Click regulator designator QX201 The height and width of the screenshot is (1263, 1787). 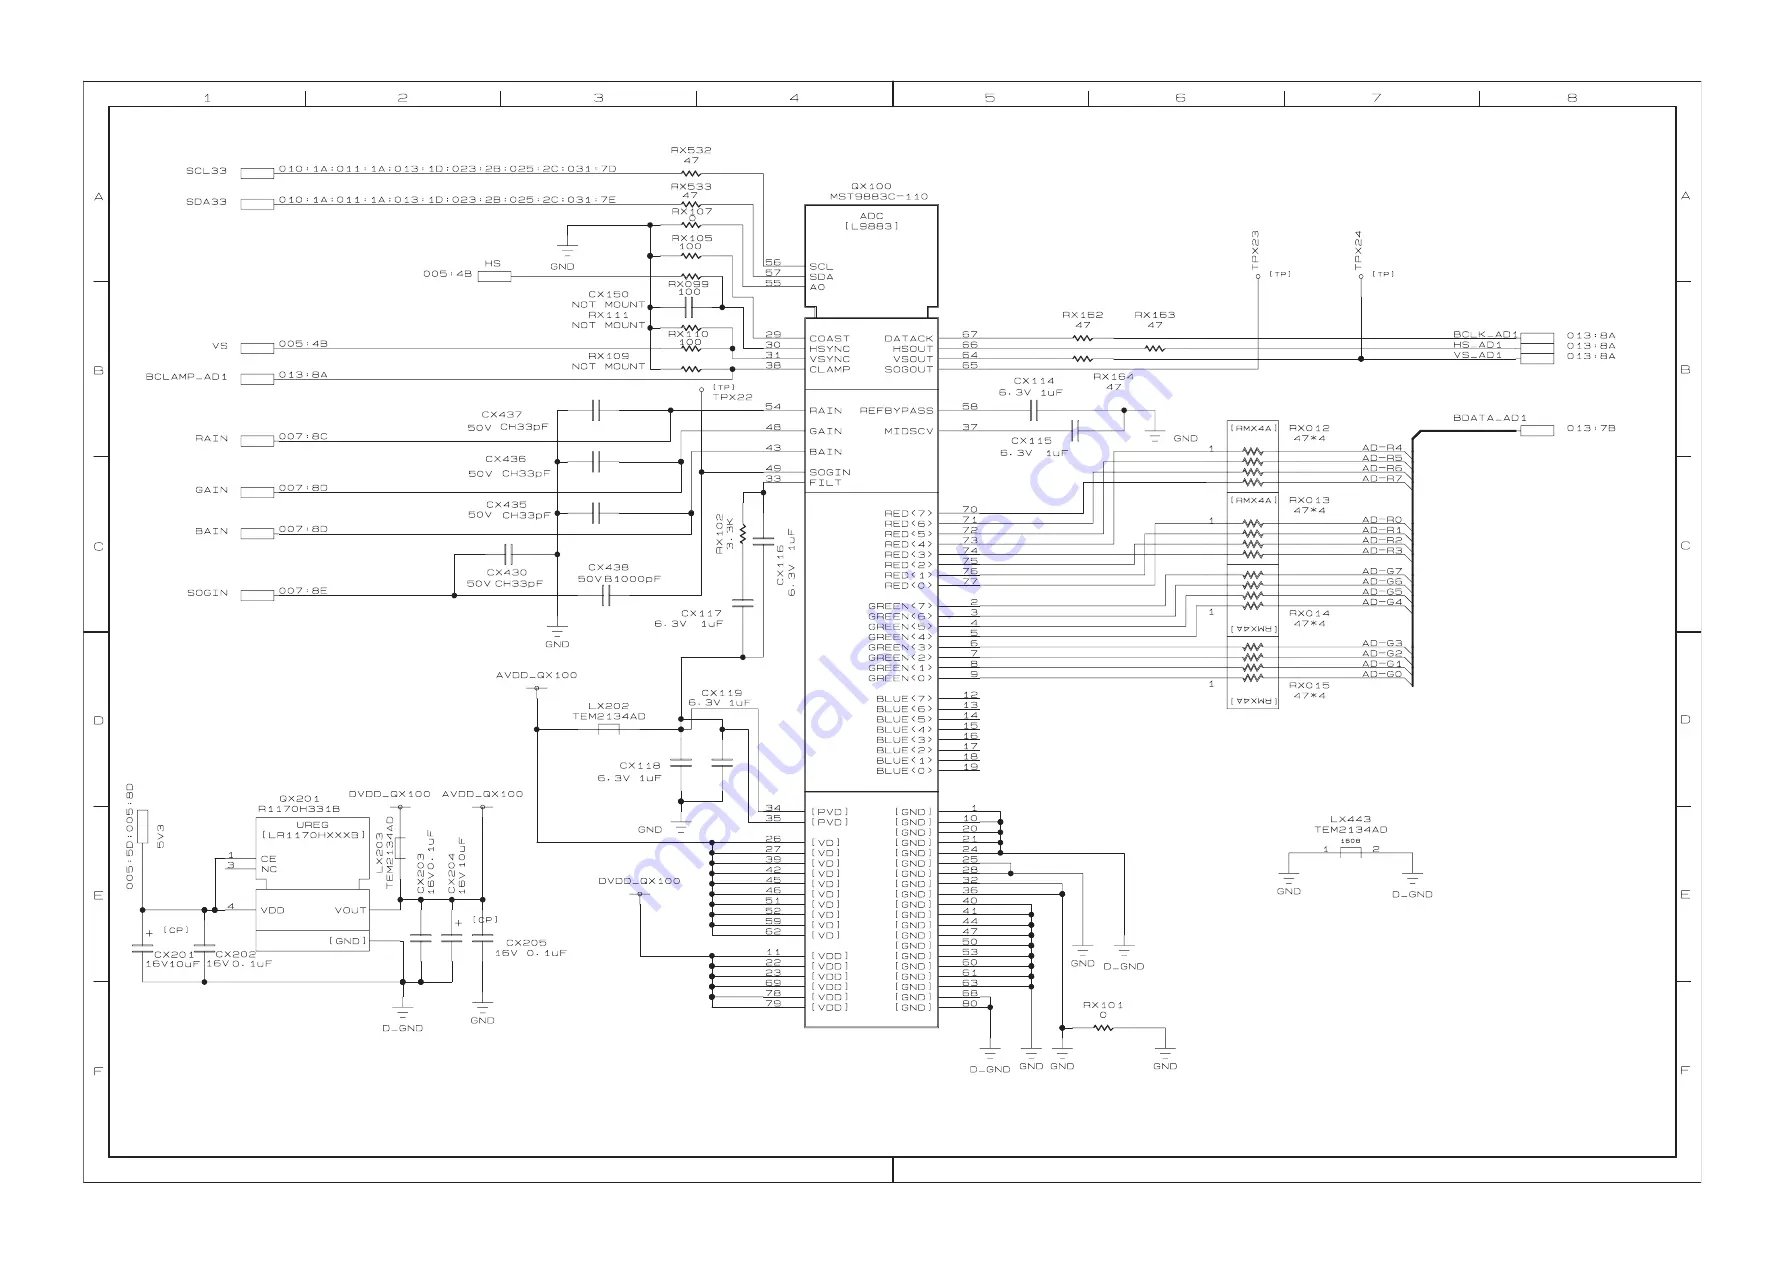tap(299, 799)
